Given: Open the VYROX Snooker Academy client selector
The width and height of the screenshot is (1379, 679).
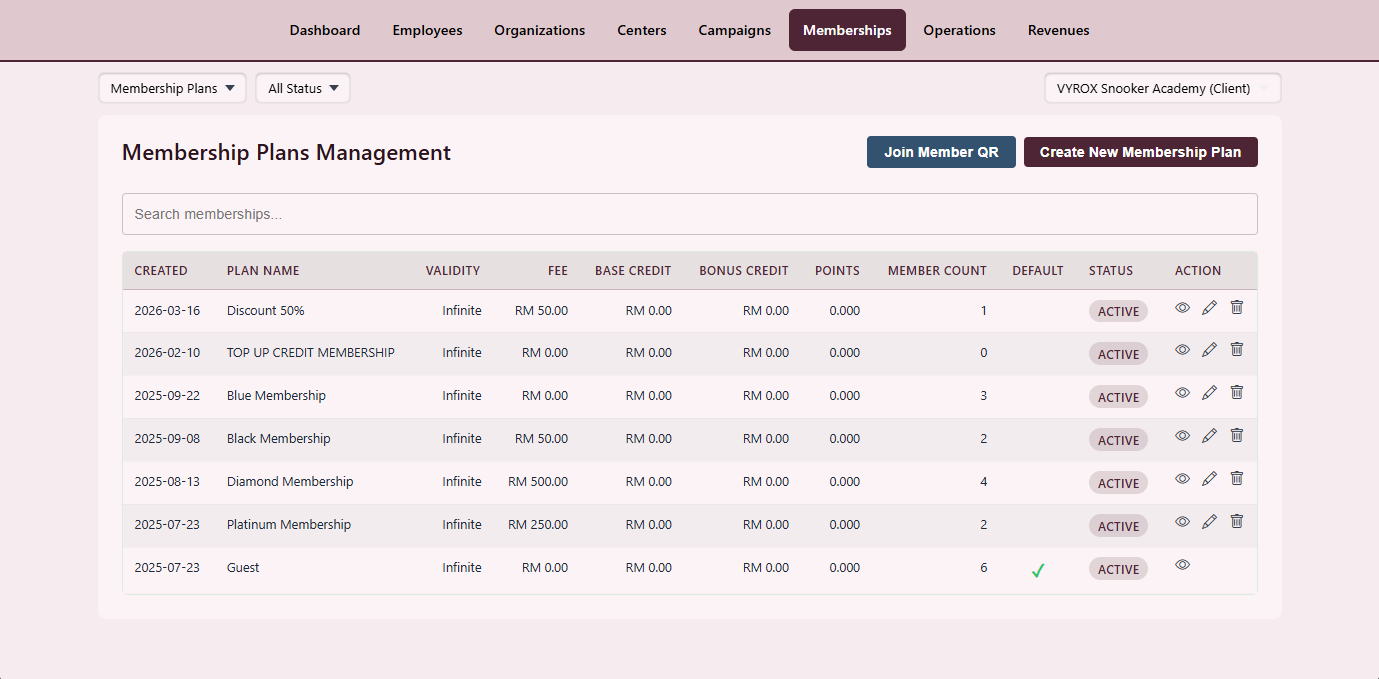Looking at the screenshot, I should 1163,88.
